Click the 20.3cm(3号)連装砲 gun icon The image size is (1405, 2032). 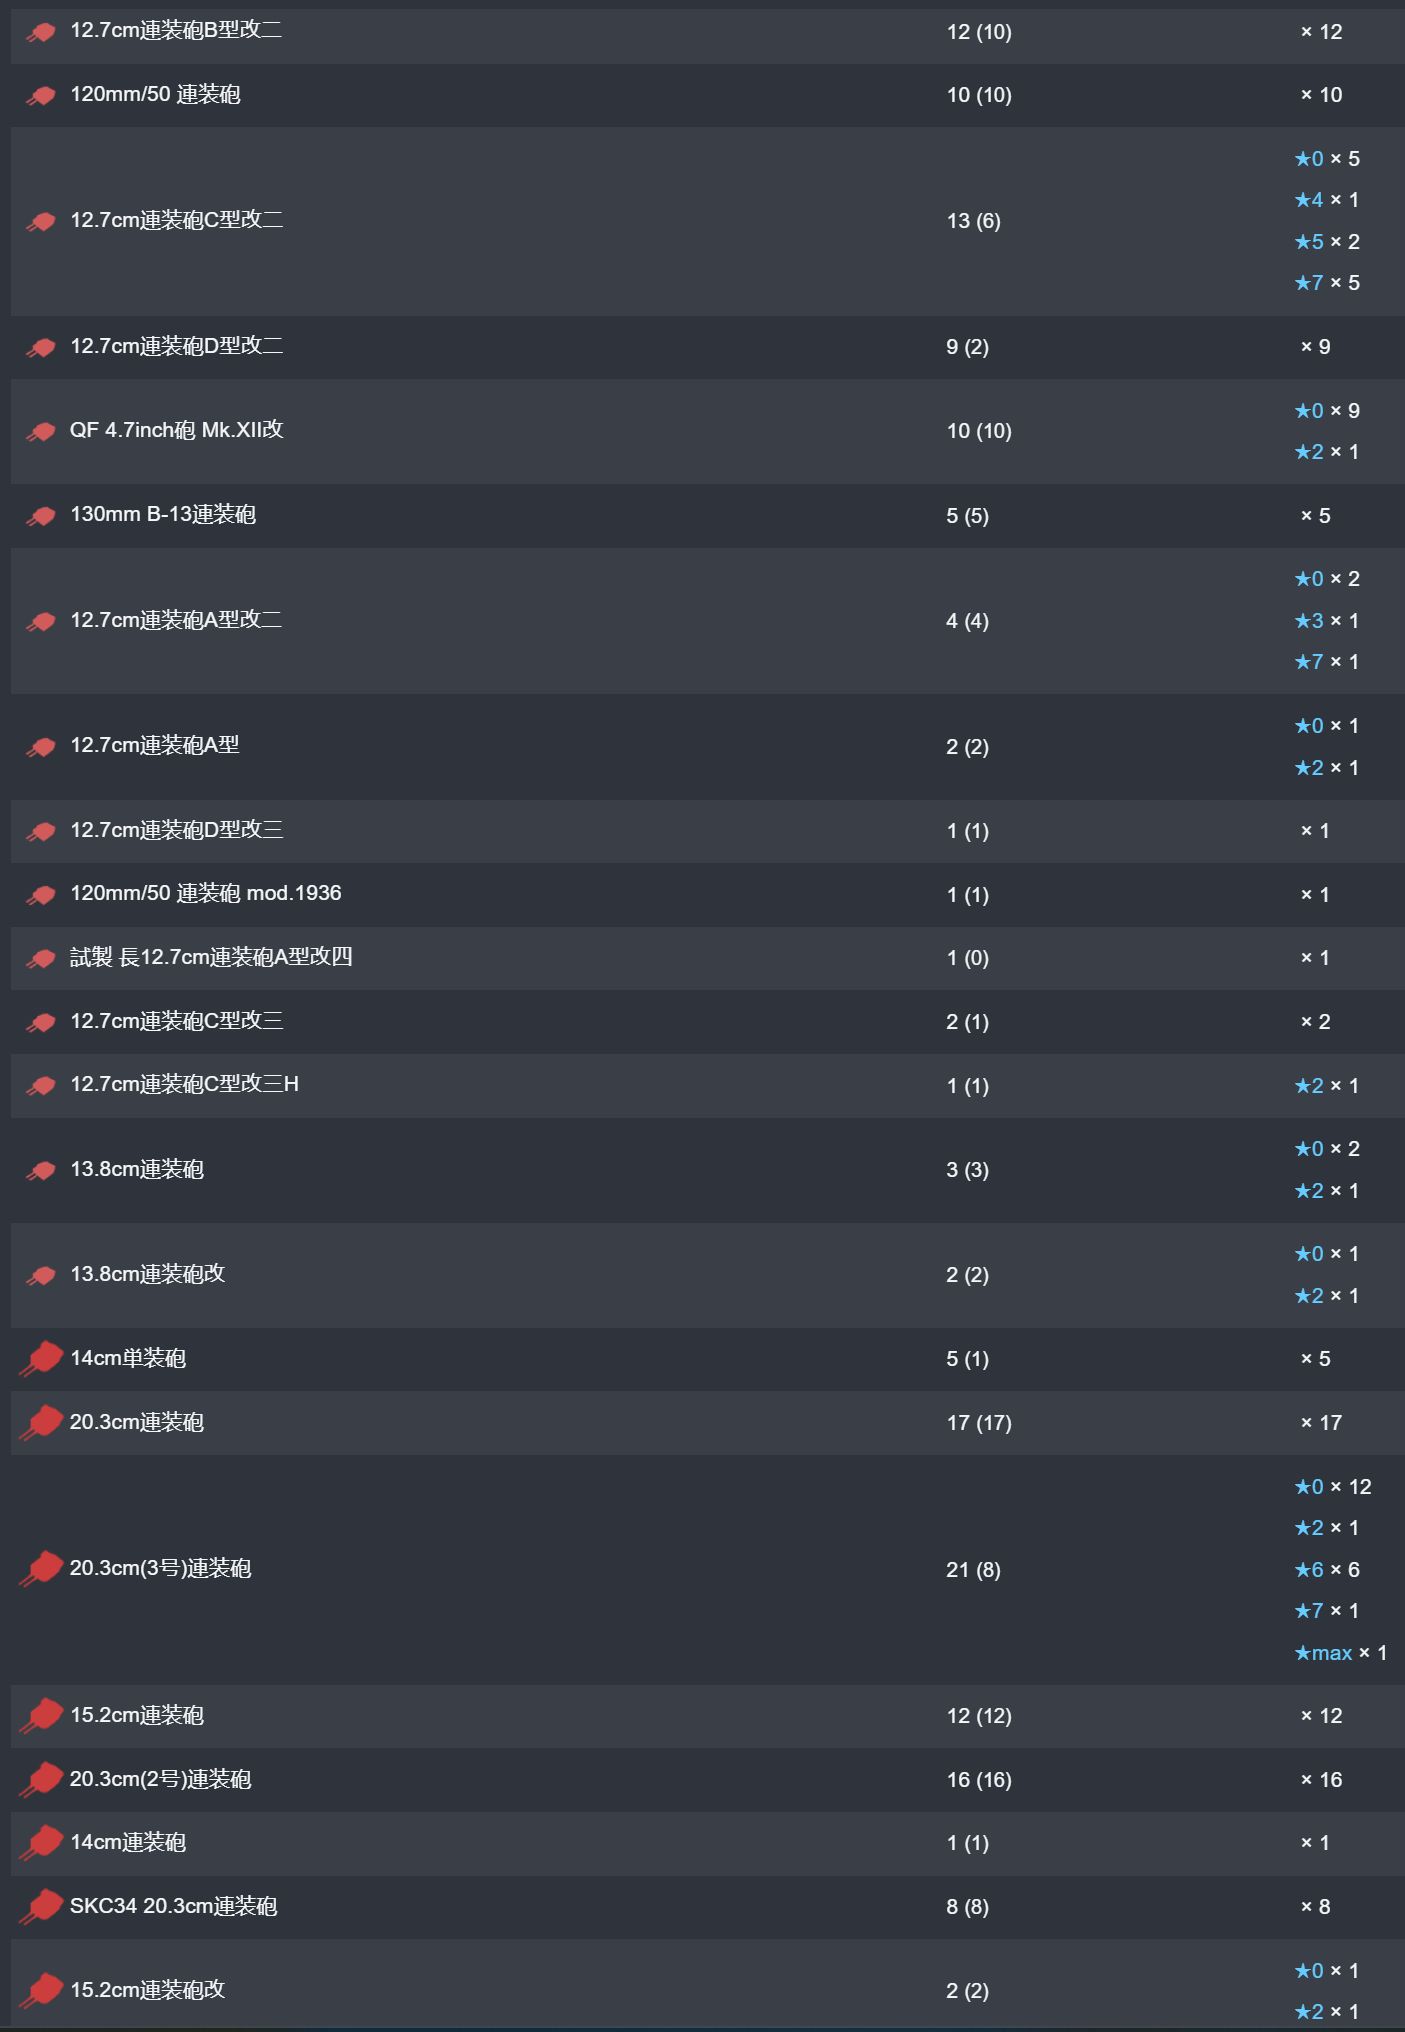pyautogui.click(x=41, y=1569)
